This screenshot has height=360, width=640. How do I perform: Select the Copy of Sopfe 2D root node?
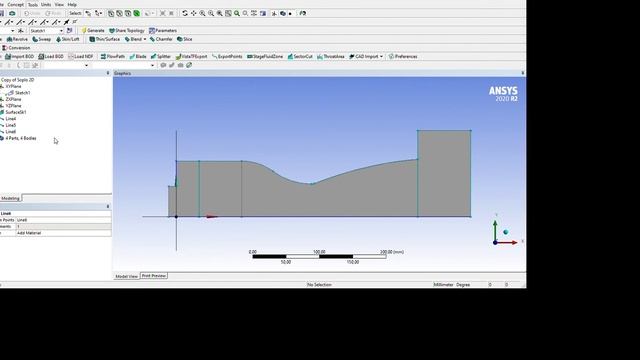tap(17, 80)
